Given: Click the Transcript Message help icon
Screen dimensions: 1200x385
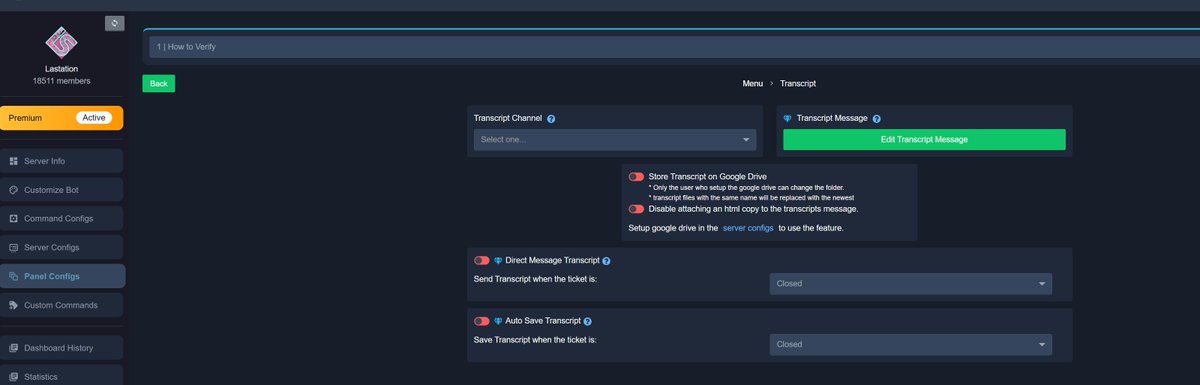Looking at the screenshot, I should (876, 119).
